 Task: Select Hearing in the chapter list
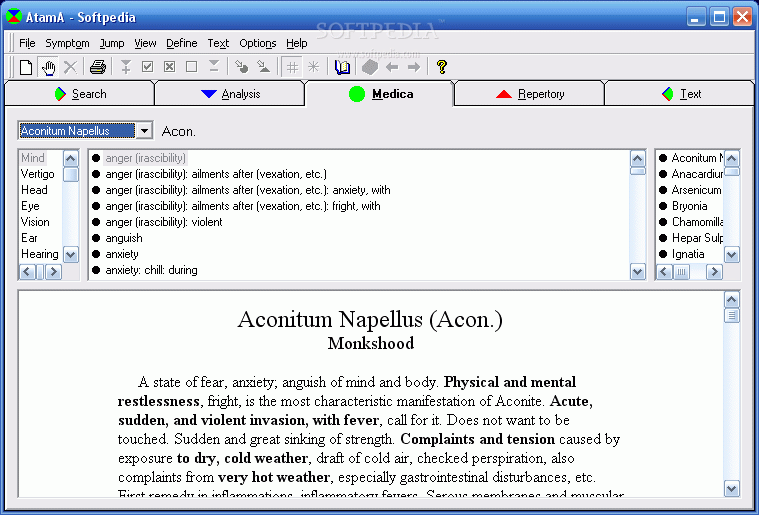click(x=40, y=254)
